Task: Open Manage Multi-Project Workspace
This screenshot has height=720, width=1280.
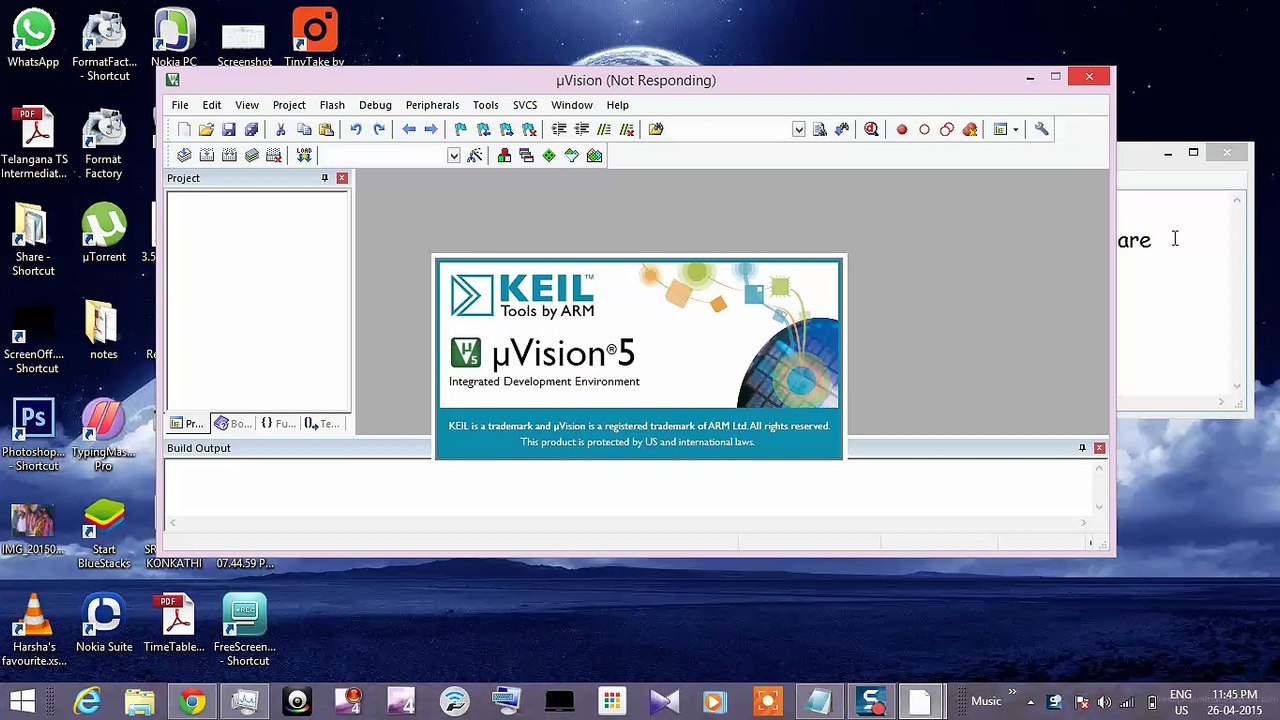Action: 527,155
